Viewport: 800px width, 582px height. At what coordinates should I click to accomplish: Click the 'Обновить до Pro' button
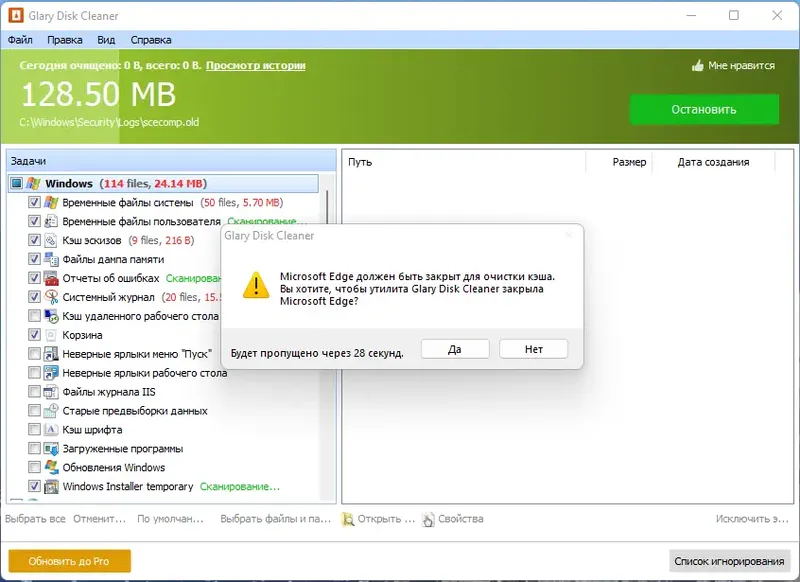click(69, 561)
